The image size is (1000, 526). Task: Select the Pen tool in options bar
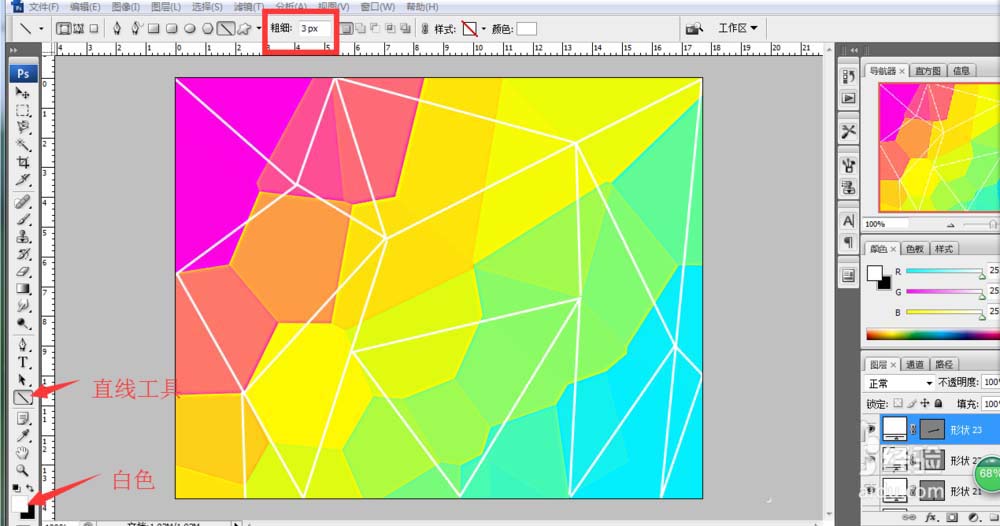click(118, 29)
